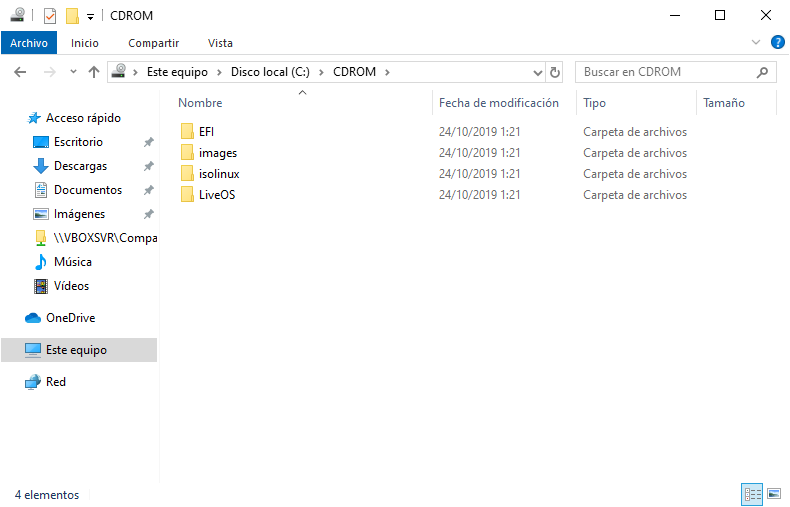790x507 pixels.
Task: Click the Properties icon in quick access toolbar
Action: pos(50,15)
